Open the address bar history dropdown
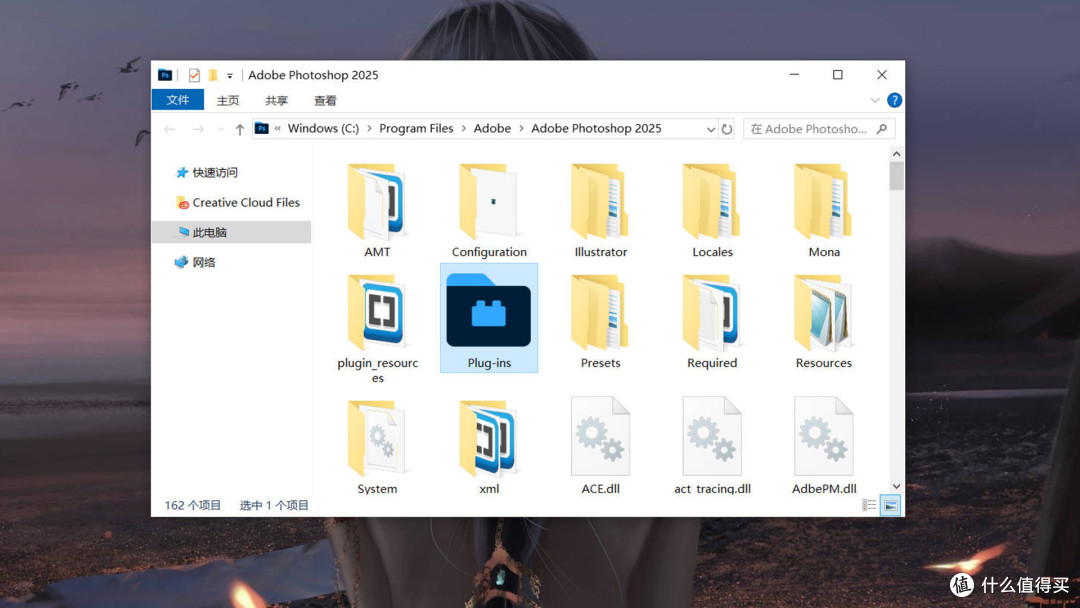The image size is (1080, 608). (x=711, y=129)
